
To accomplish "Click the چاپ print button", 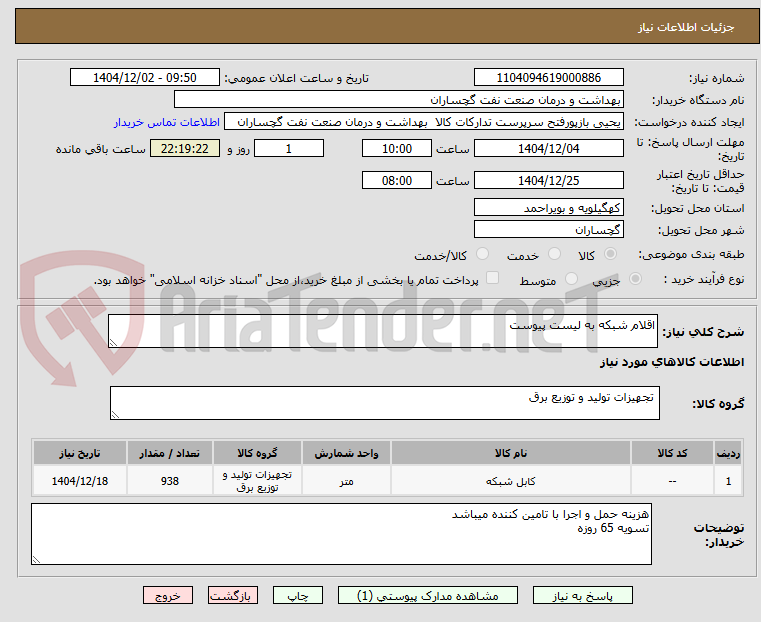I will pos(298,595).
